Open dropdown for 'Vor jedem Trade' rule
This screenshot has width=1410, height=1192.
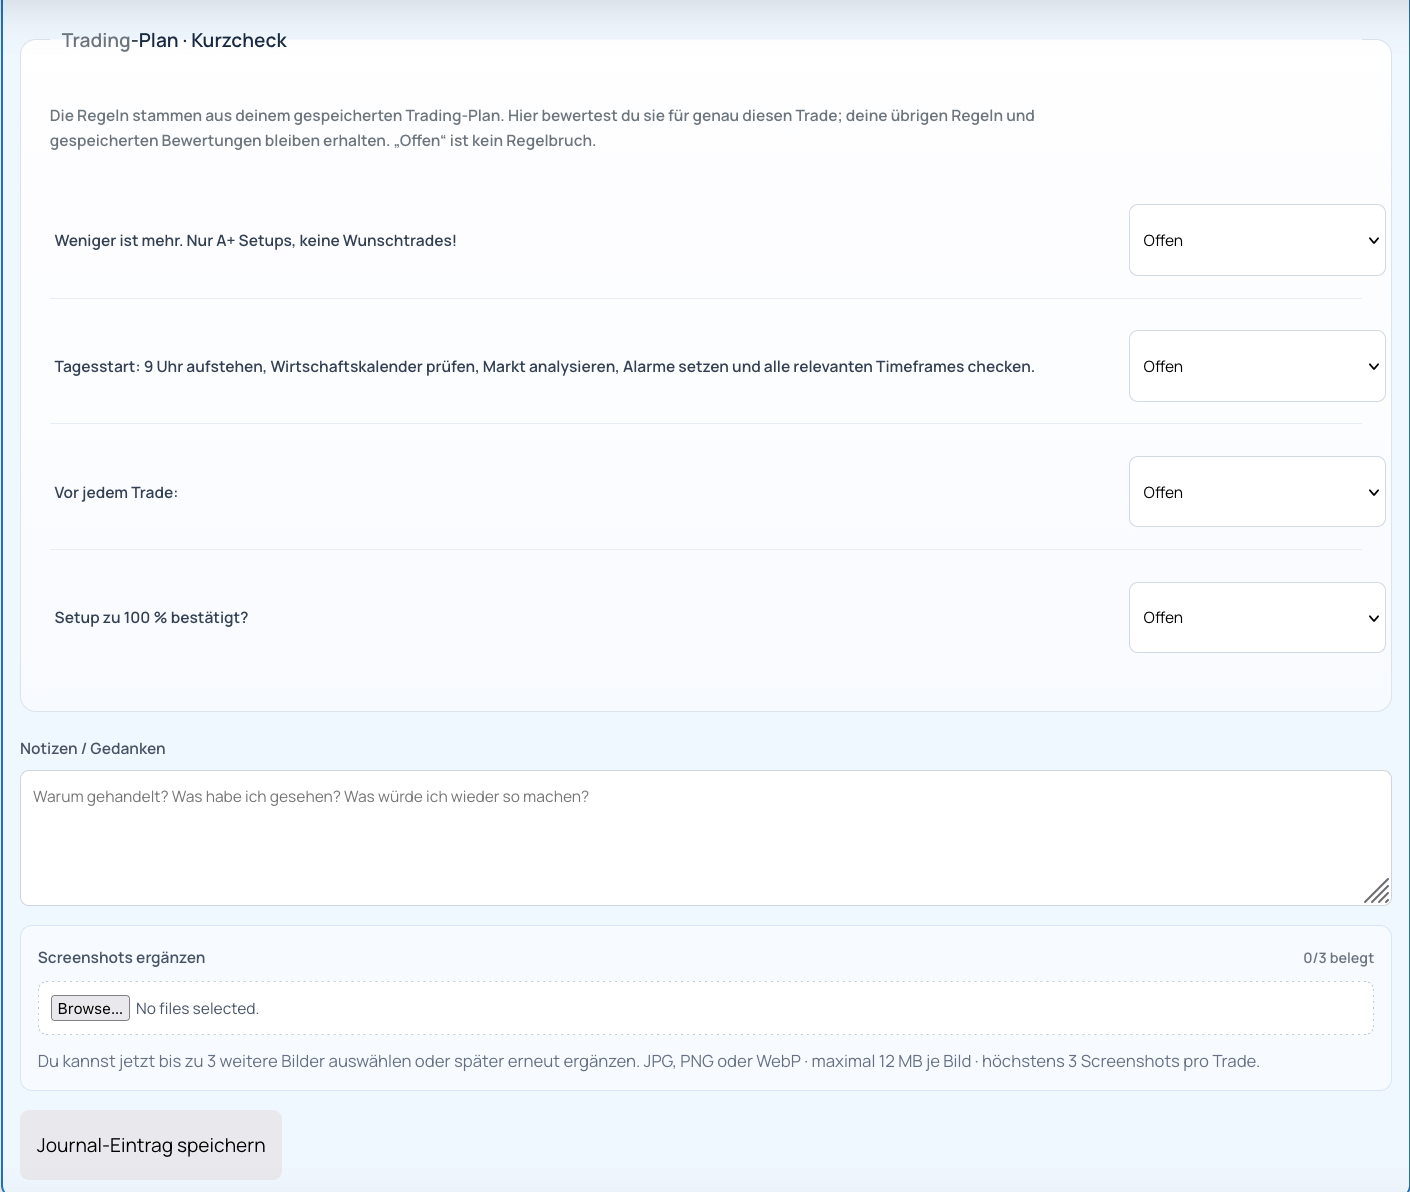point(1257,492)
